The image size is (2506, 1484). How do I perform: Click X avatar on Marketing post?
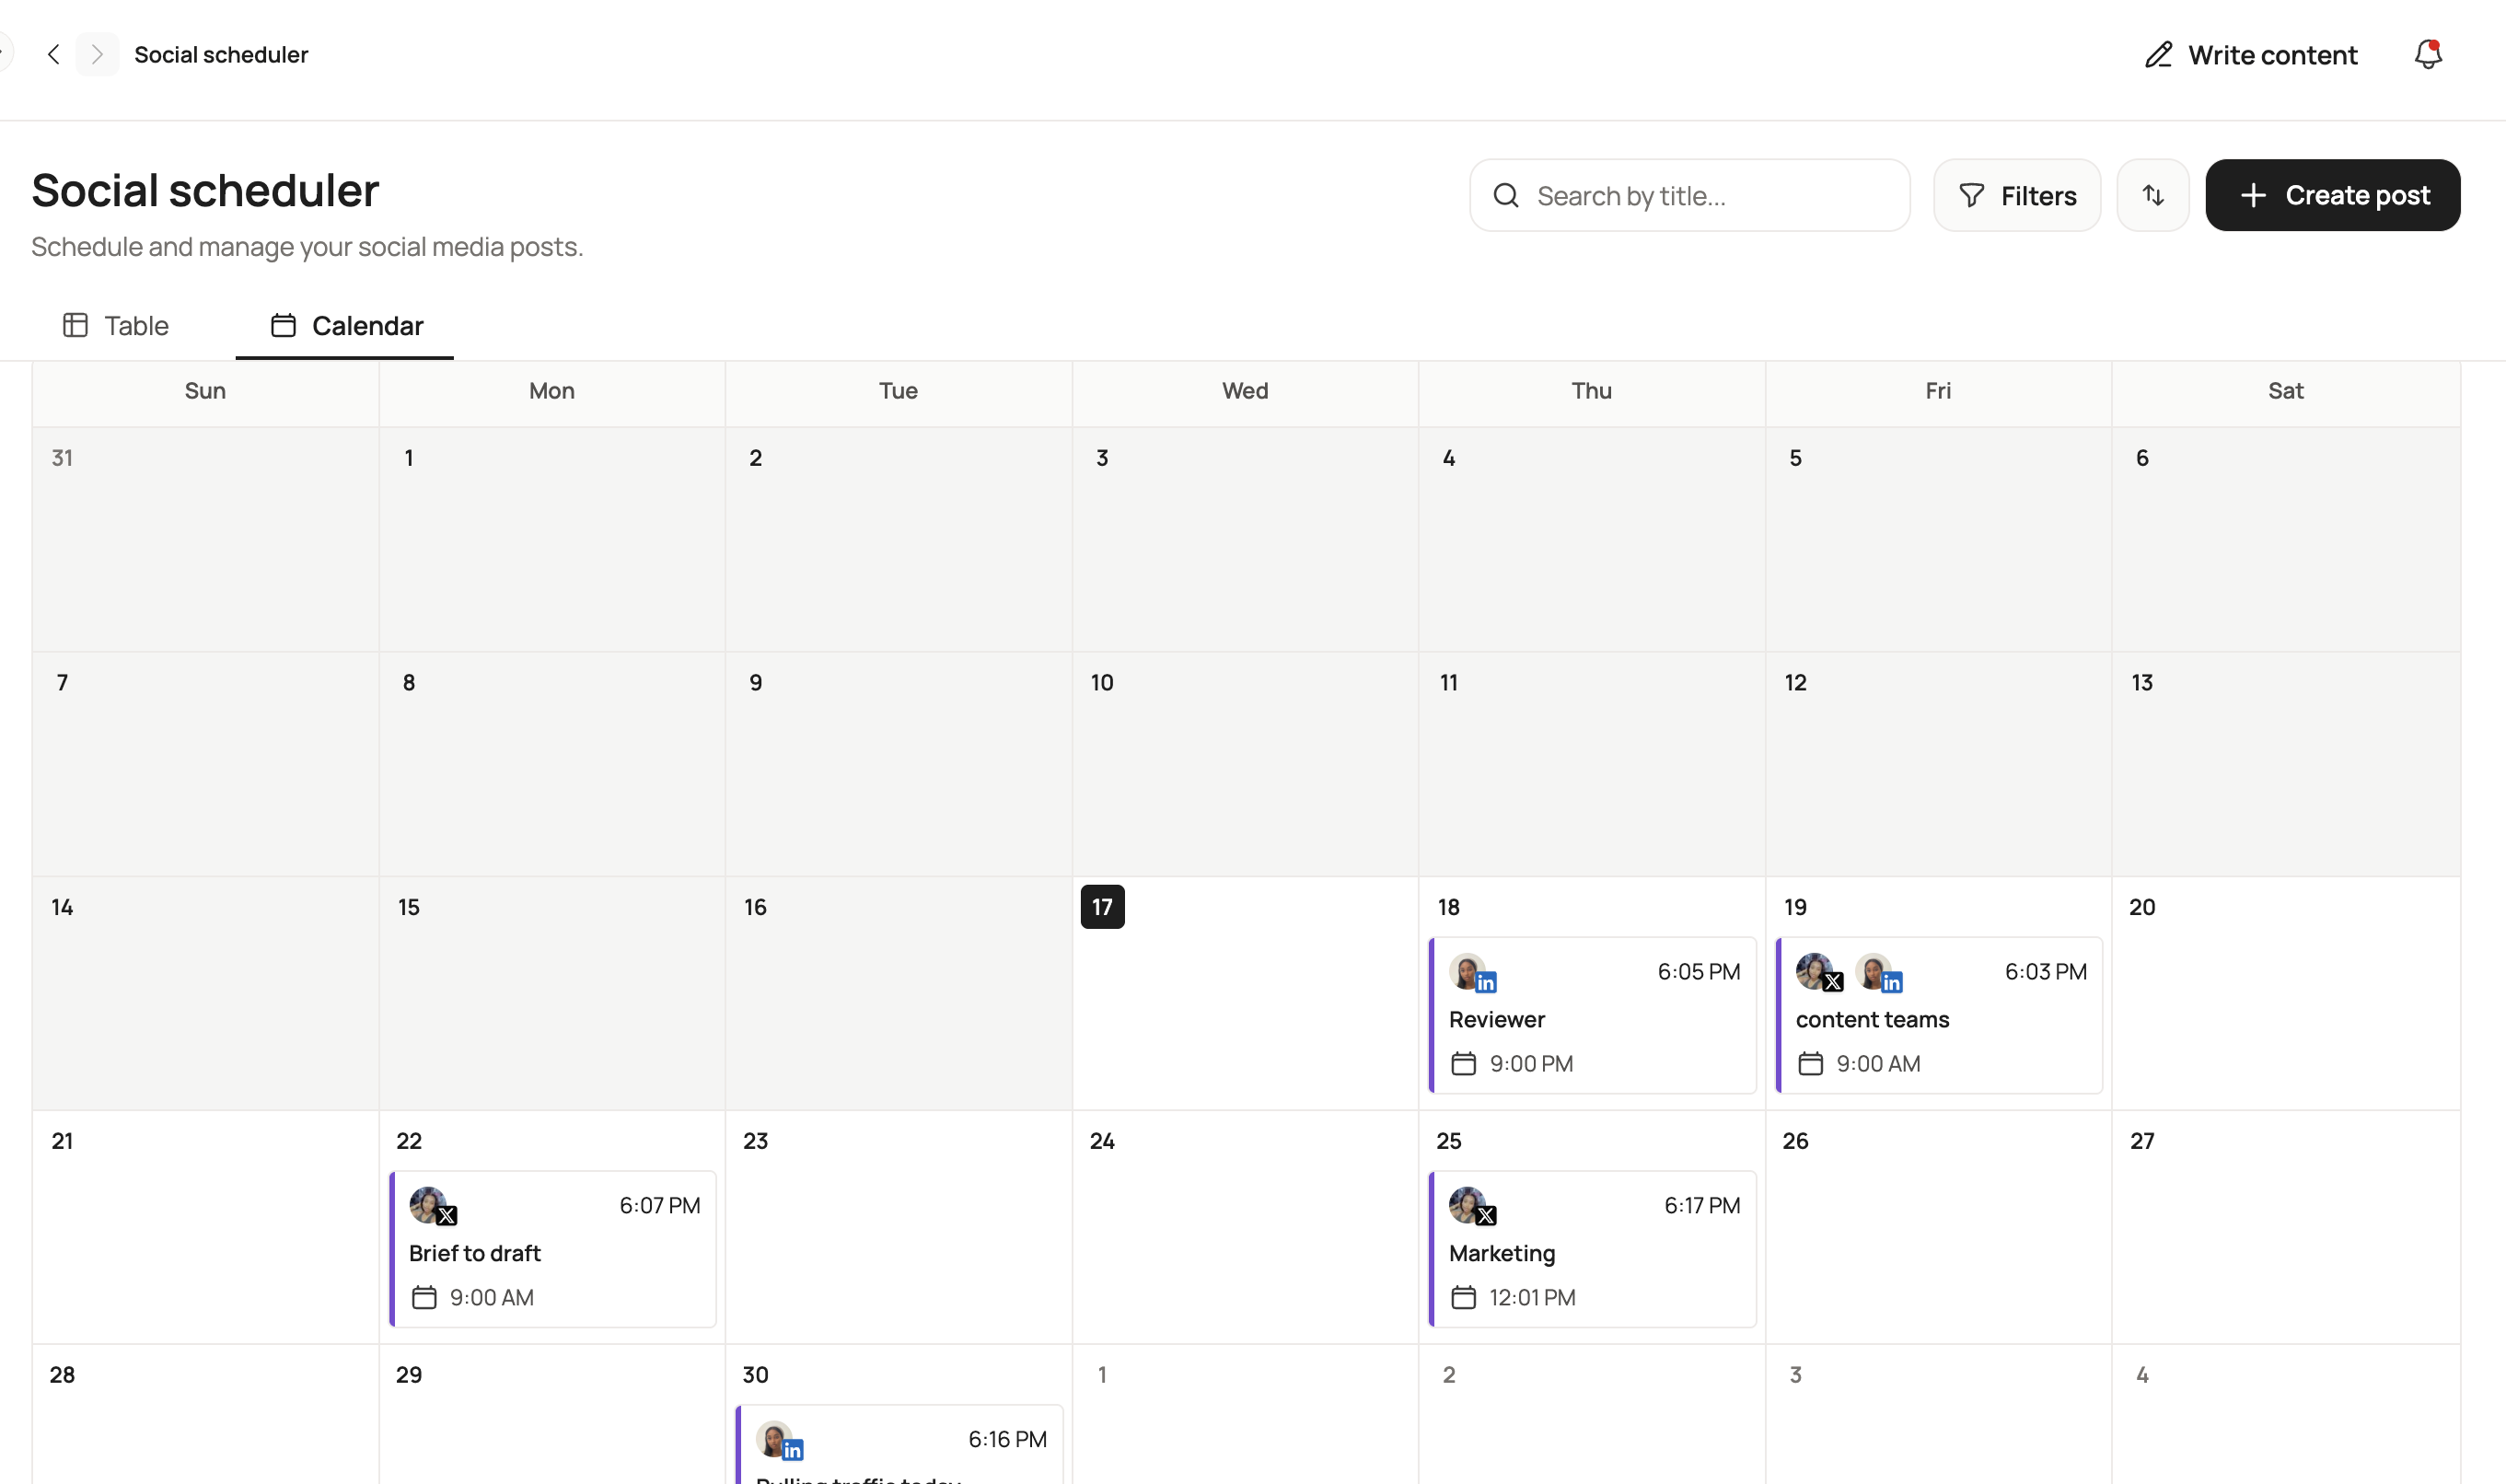pyautogui.click(x=1471, y=1205)
